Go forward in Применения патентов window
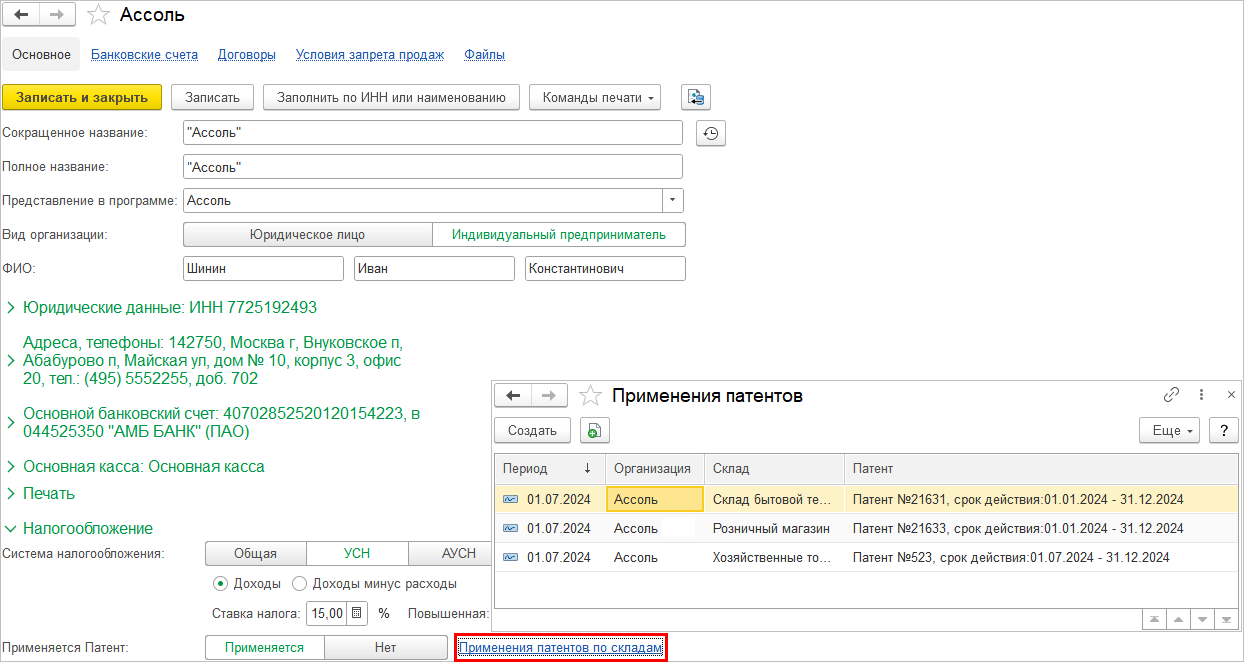1244x662 pixels. click(x=549, y=396)
